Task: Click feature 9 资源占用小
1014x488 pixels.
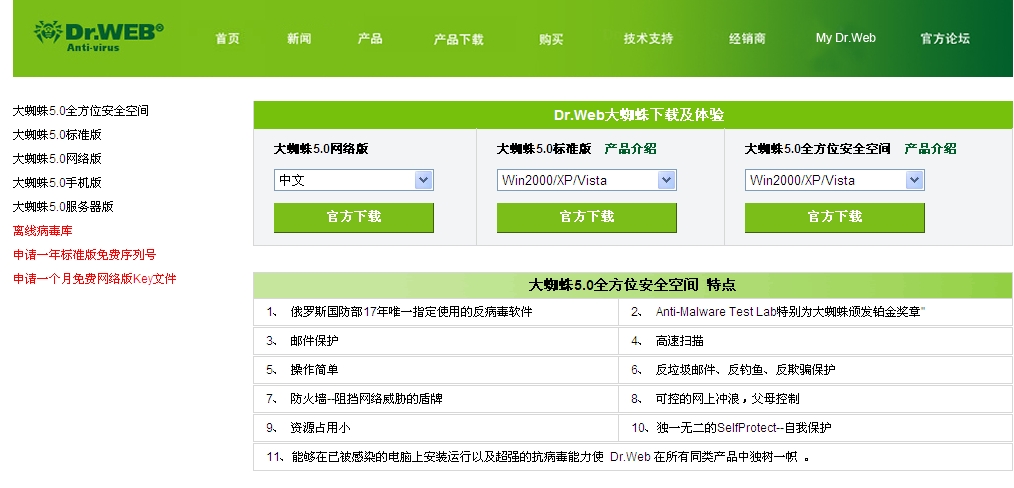Action: pos(320,428)
